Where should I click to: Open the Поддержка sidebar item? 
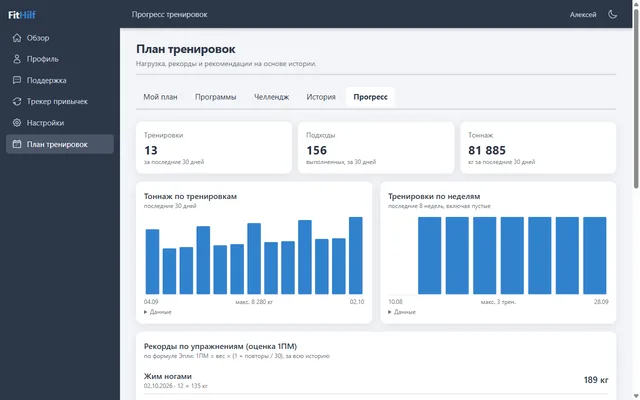point(60,80)
